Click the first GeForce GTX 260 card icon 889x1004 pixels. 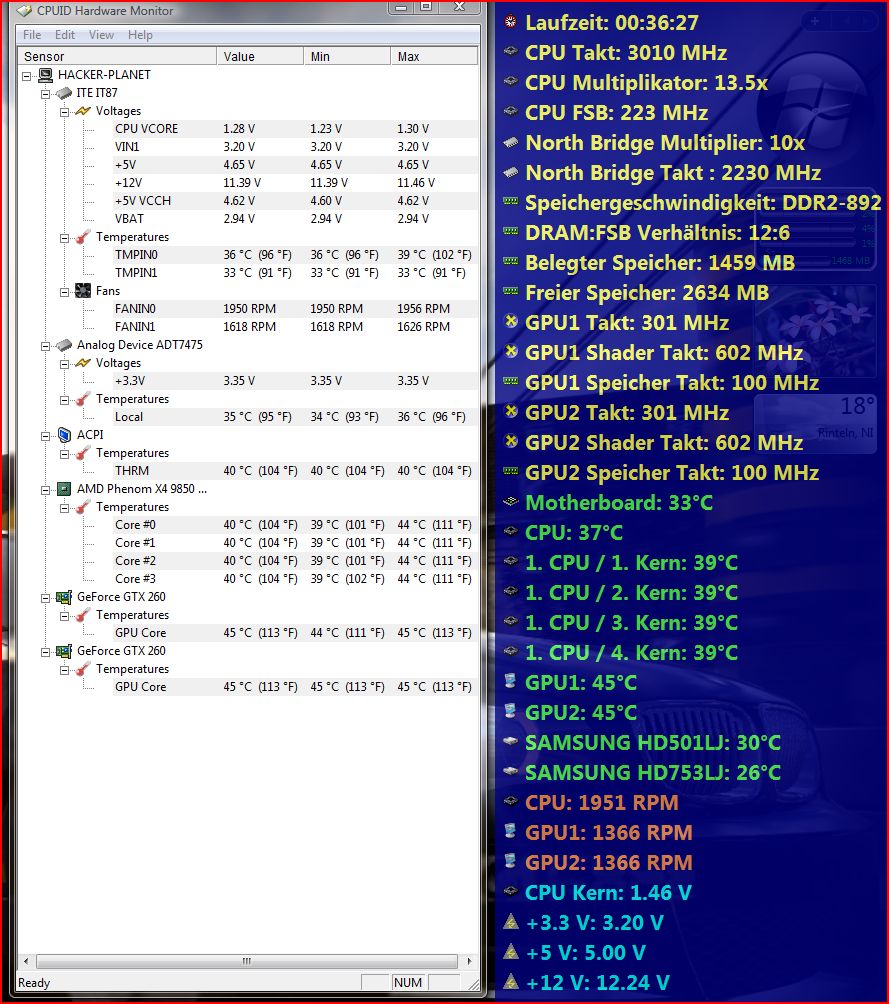[64, 597]
